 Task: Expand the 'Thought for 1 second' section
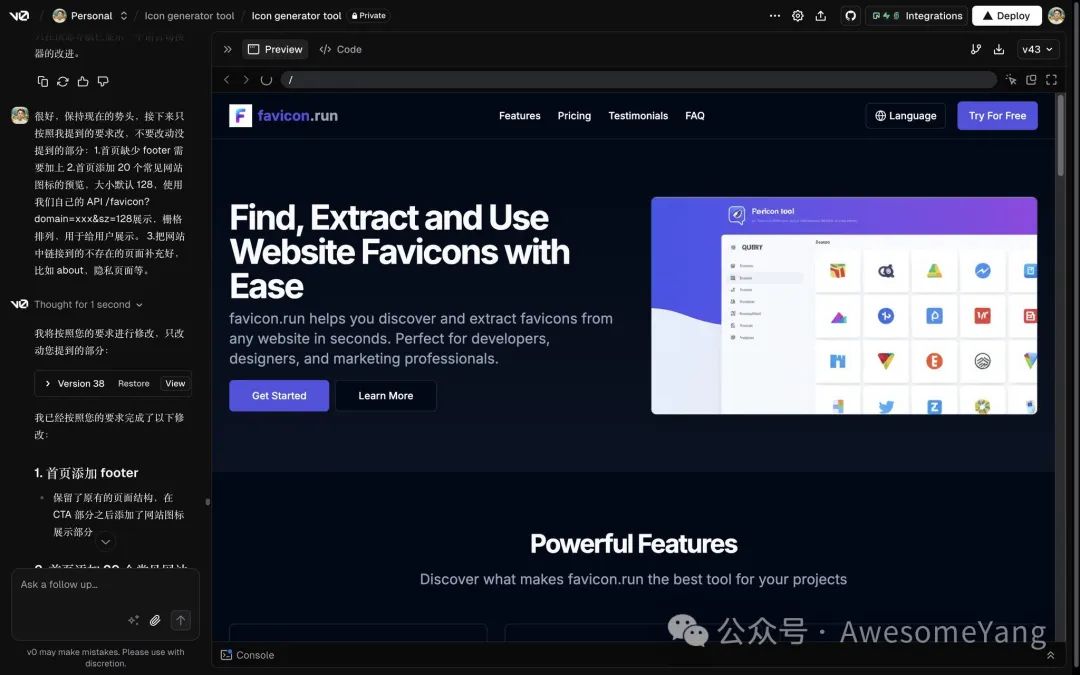click(x=88, y=304)
